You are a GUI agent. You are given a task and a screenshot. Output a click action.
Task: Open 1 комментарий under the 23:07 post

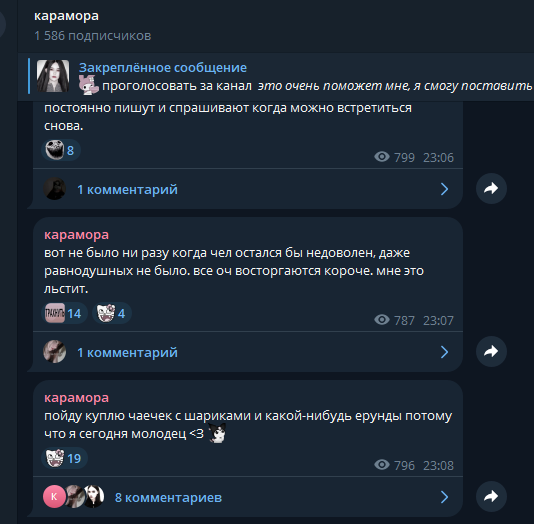click(x=248, y=352)
